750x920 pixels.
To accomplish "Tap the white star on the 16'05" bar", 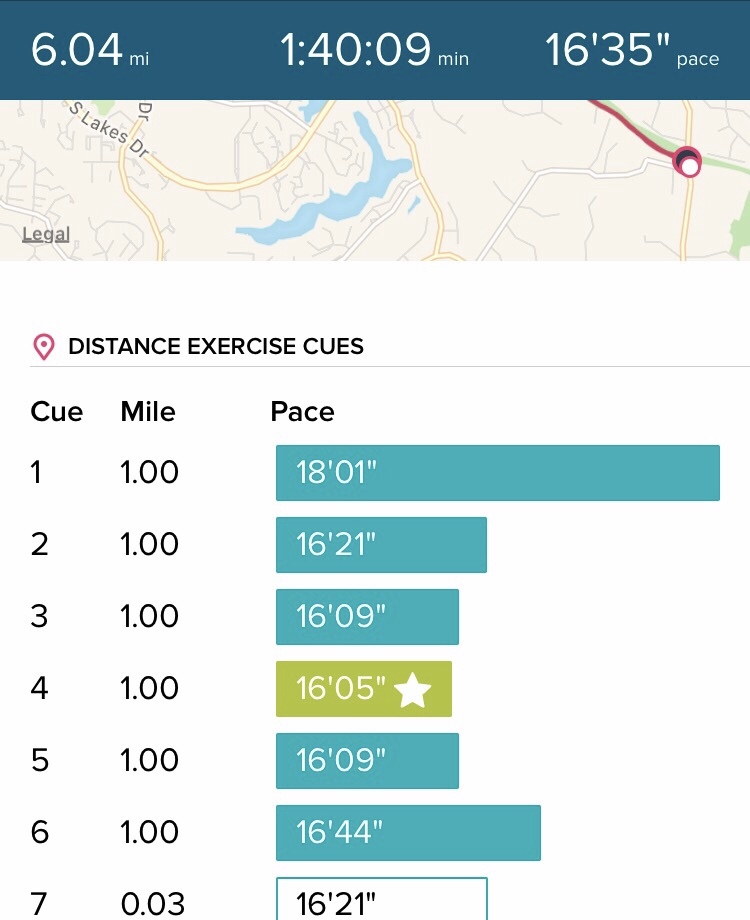I will coord(413,689).
